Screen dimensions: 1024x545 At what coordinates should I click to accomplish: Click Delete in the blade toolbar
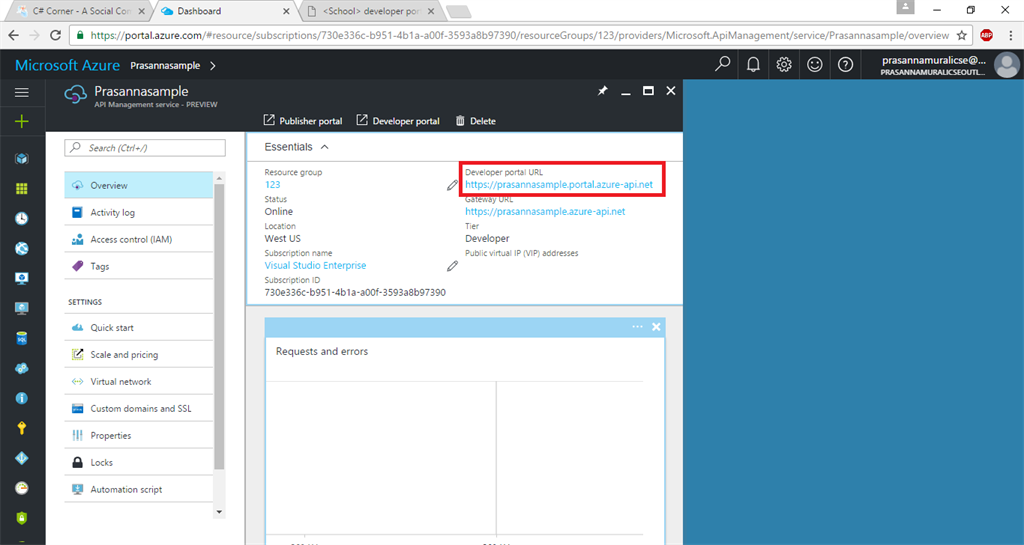tap(475, 121)
